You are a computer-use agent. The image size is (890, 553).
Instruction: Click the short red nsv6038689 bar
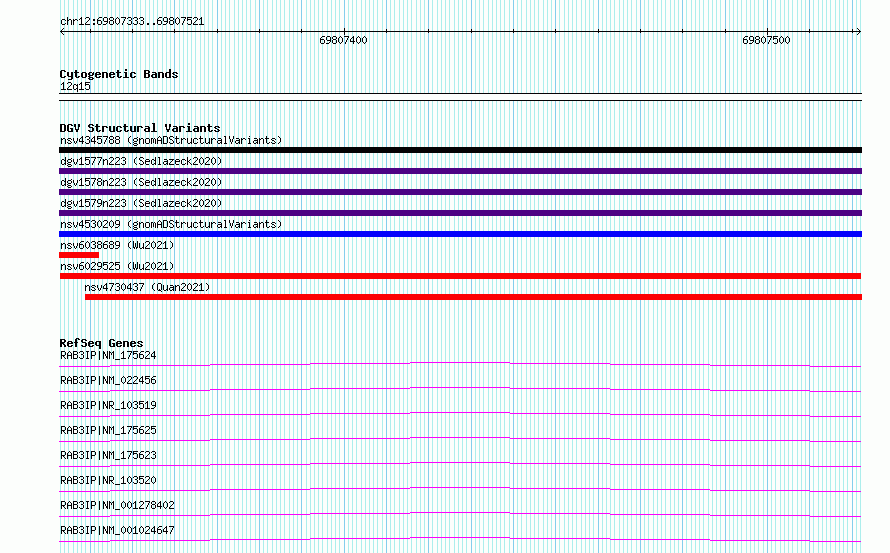coord(79,255)
